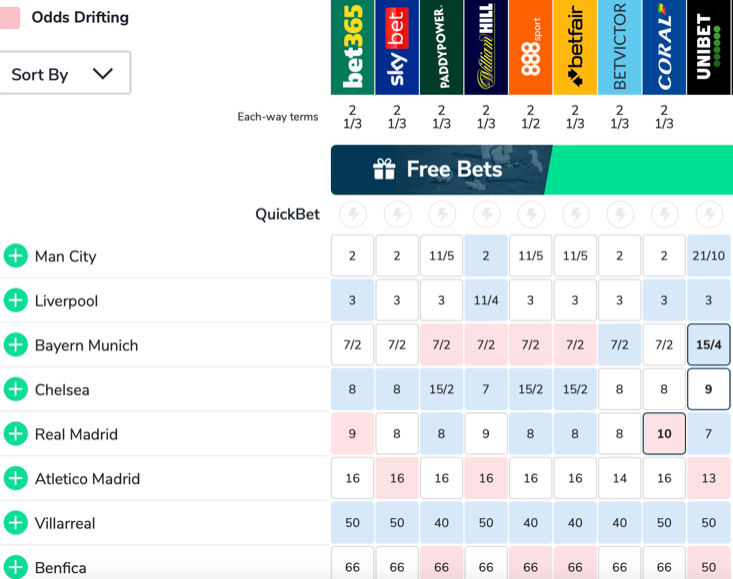Expand Villarreal using its plus icon
The image size is (733, 579).
[x=15, y=523]
